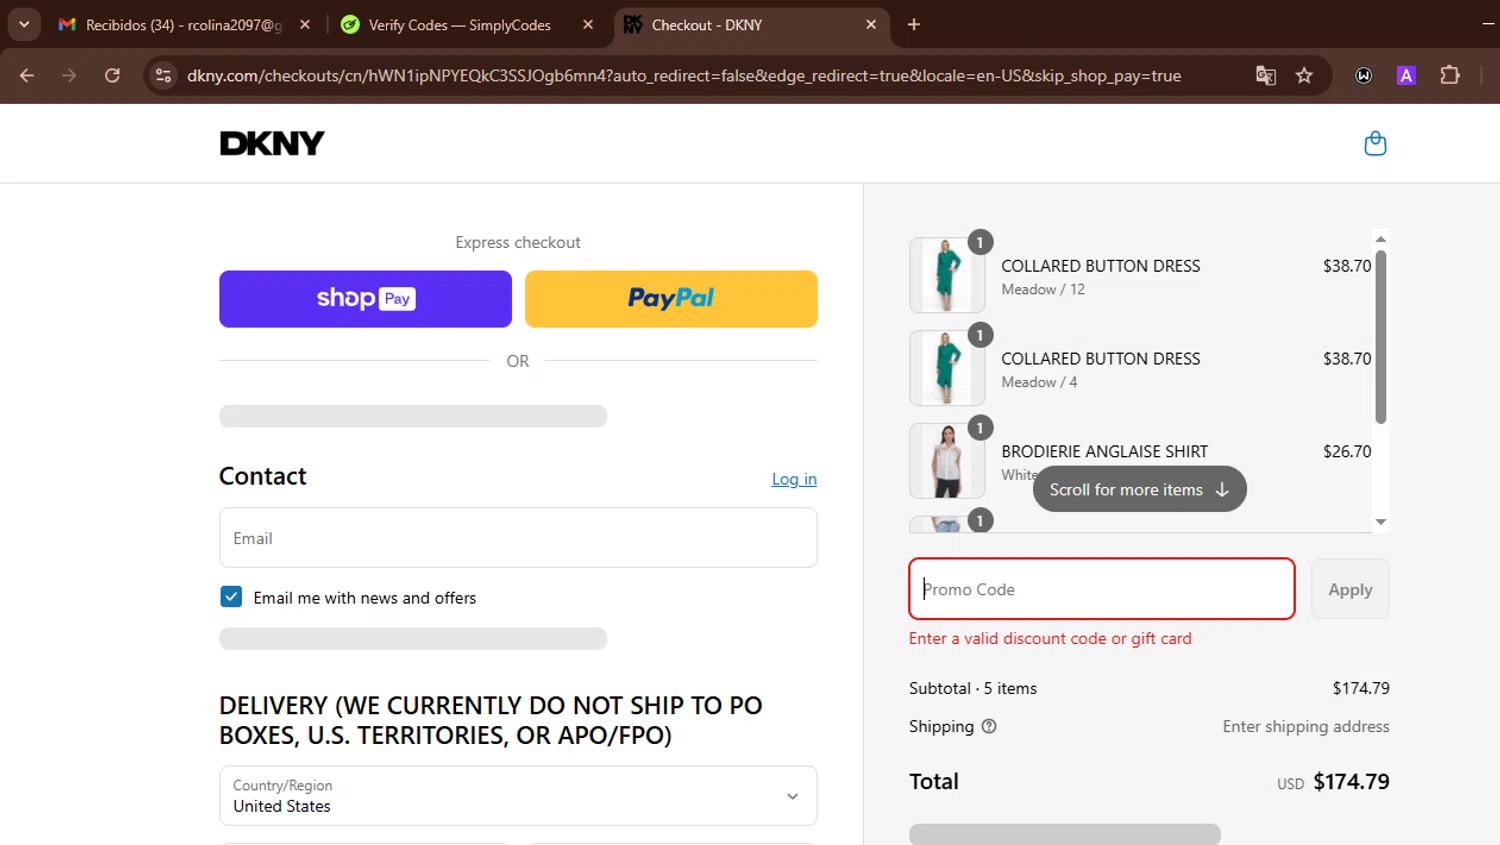Click the Log in link
Screen dimensions: 1500x845
pos(794,479)
